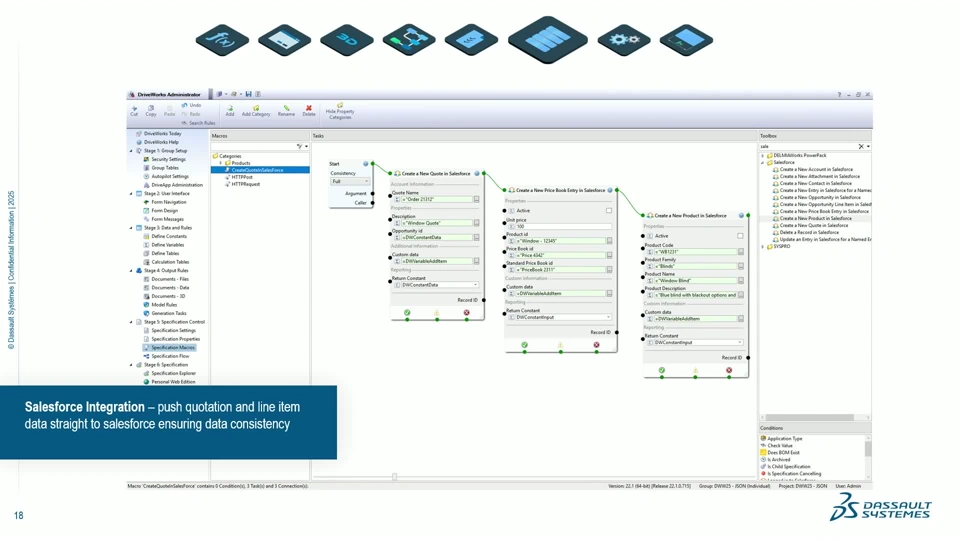Image resolution: width=960 pixels, height=540 pixels.
Task: Add a new macro with Add
Action: pyautogui.click(x=230, y=110)
